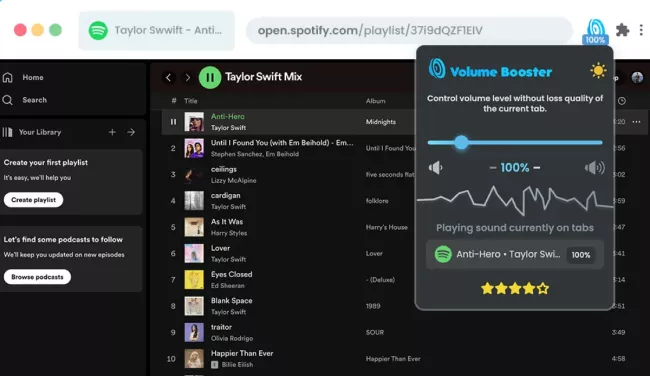Click the cardigan album cover thumbnail
The image size is (650, 376).
click(x=194, y=201)
